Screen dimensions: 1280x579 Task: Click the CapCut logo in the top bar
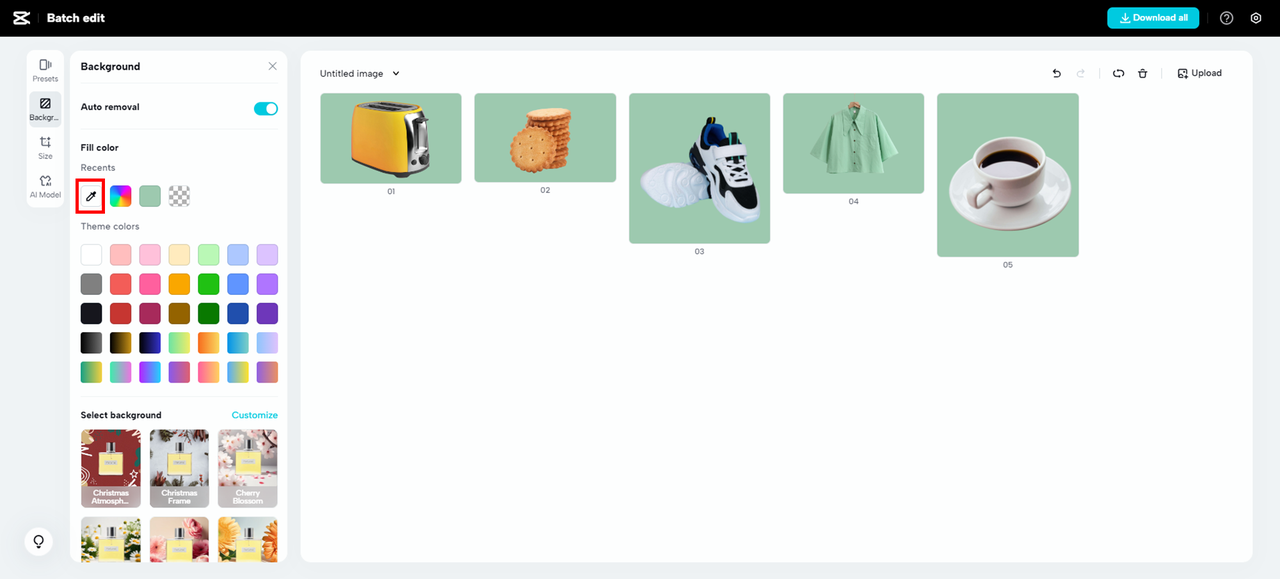pos(21,18)
